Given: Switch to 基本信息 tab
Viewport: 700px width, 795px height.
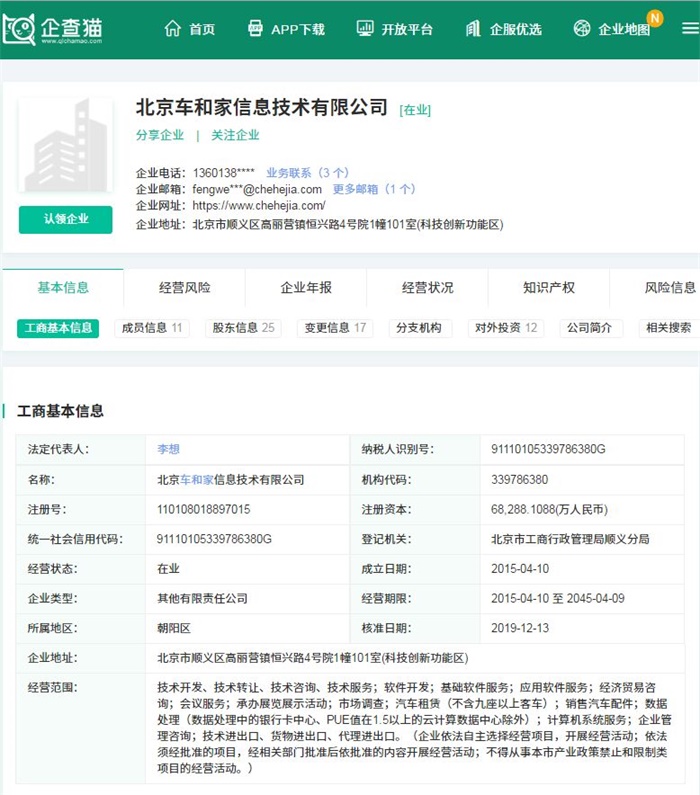Looking at the screenshot, I should click(x=63, y=287).
